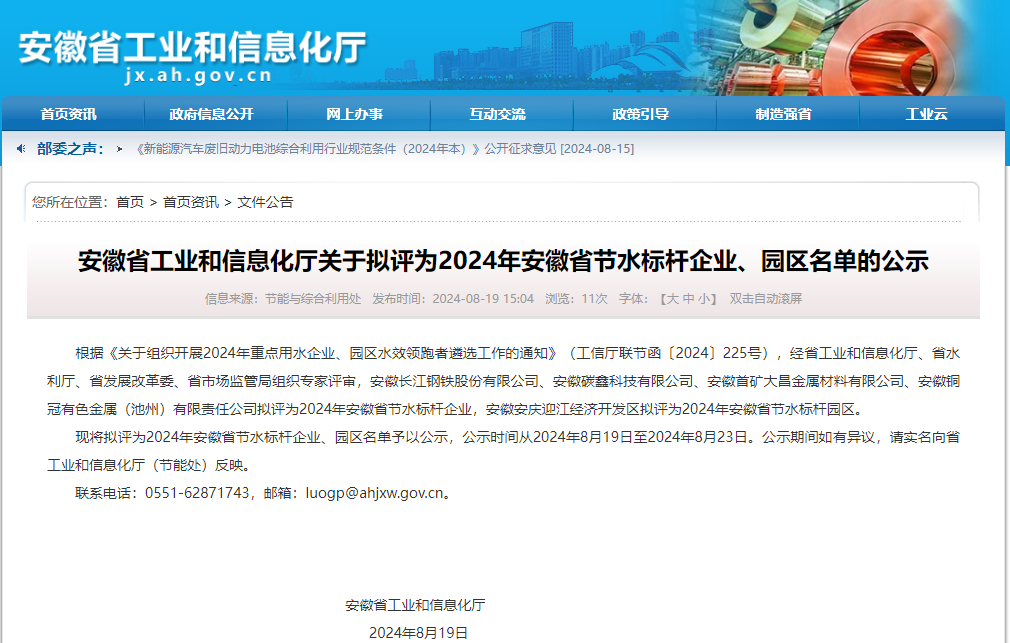Click 首页资讯 in the breadcrumb trail
The height and width of the screenshot is (643, 1010).
coord(191,202)
